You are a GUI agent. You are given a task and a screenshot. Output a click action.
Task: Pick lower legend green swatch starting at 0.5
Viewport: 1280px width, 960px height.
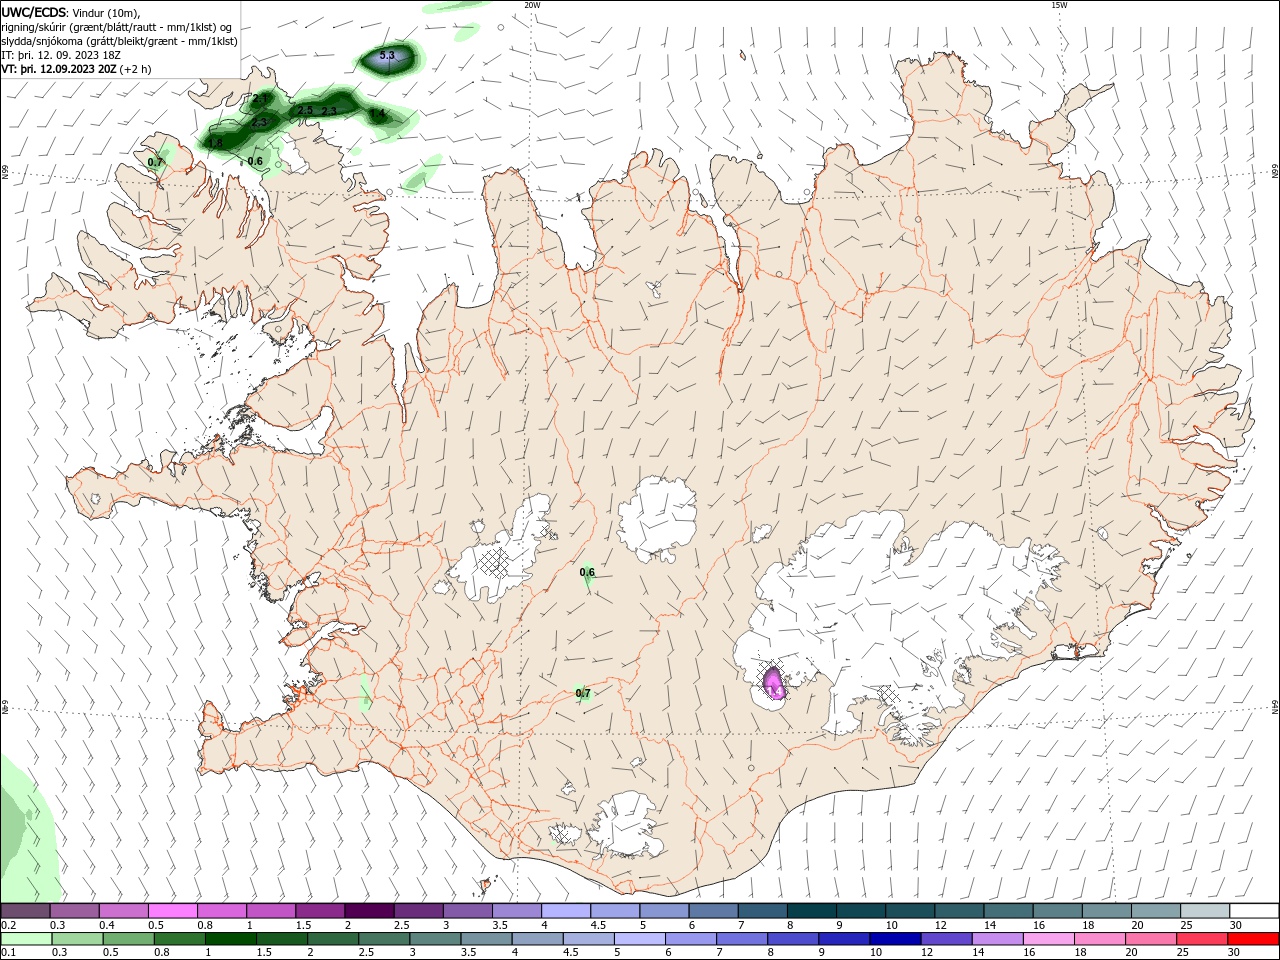coord(128,939)
